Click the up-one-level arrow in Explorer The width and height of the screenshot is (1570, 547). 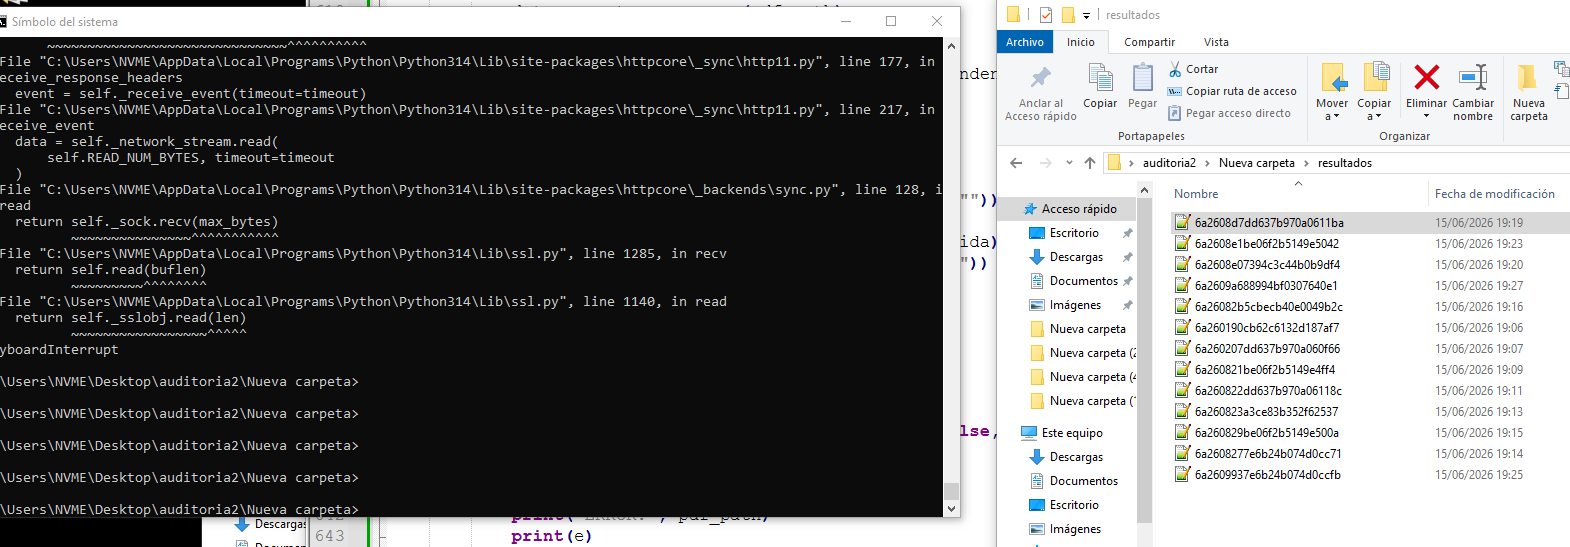(x=1090, y=163)
